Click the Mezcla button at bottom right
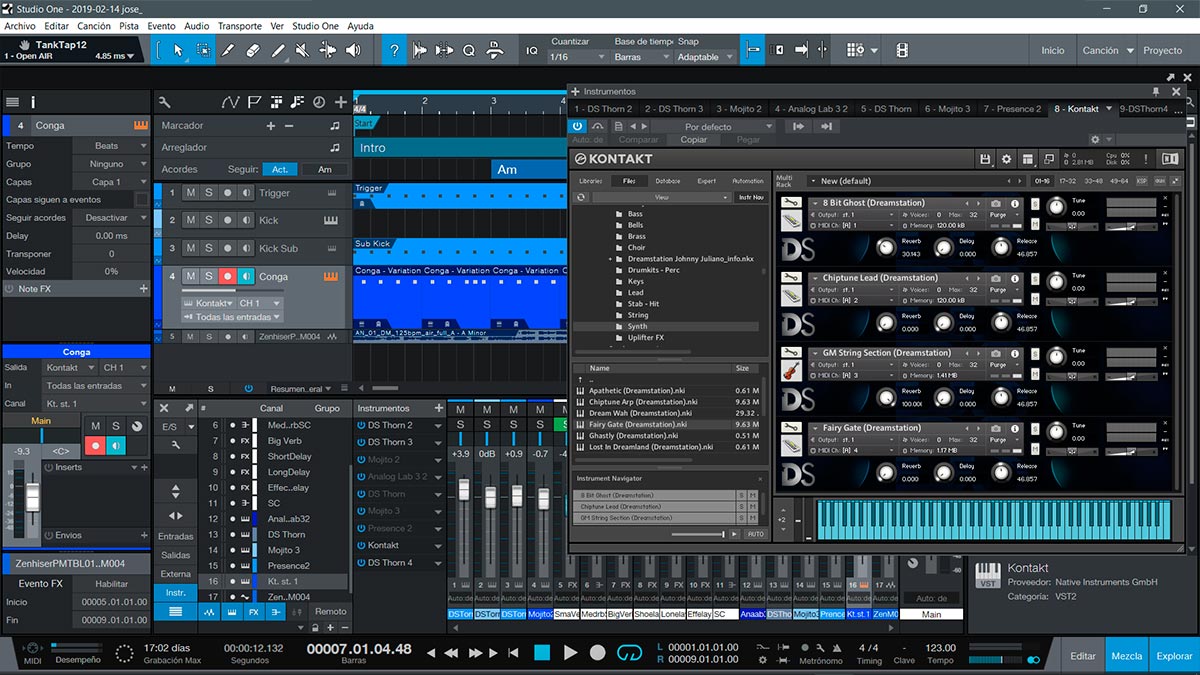This screenshot has width=1200, height=675. (1127, 656)
